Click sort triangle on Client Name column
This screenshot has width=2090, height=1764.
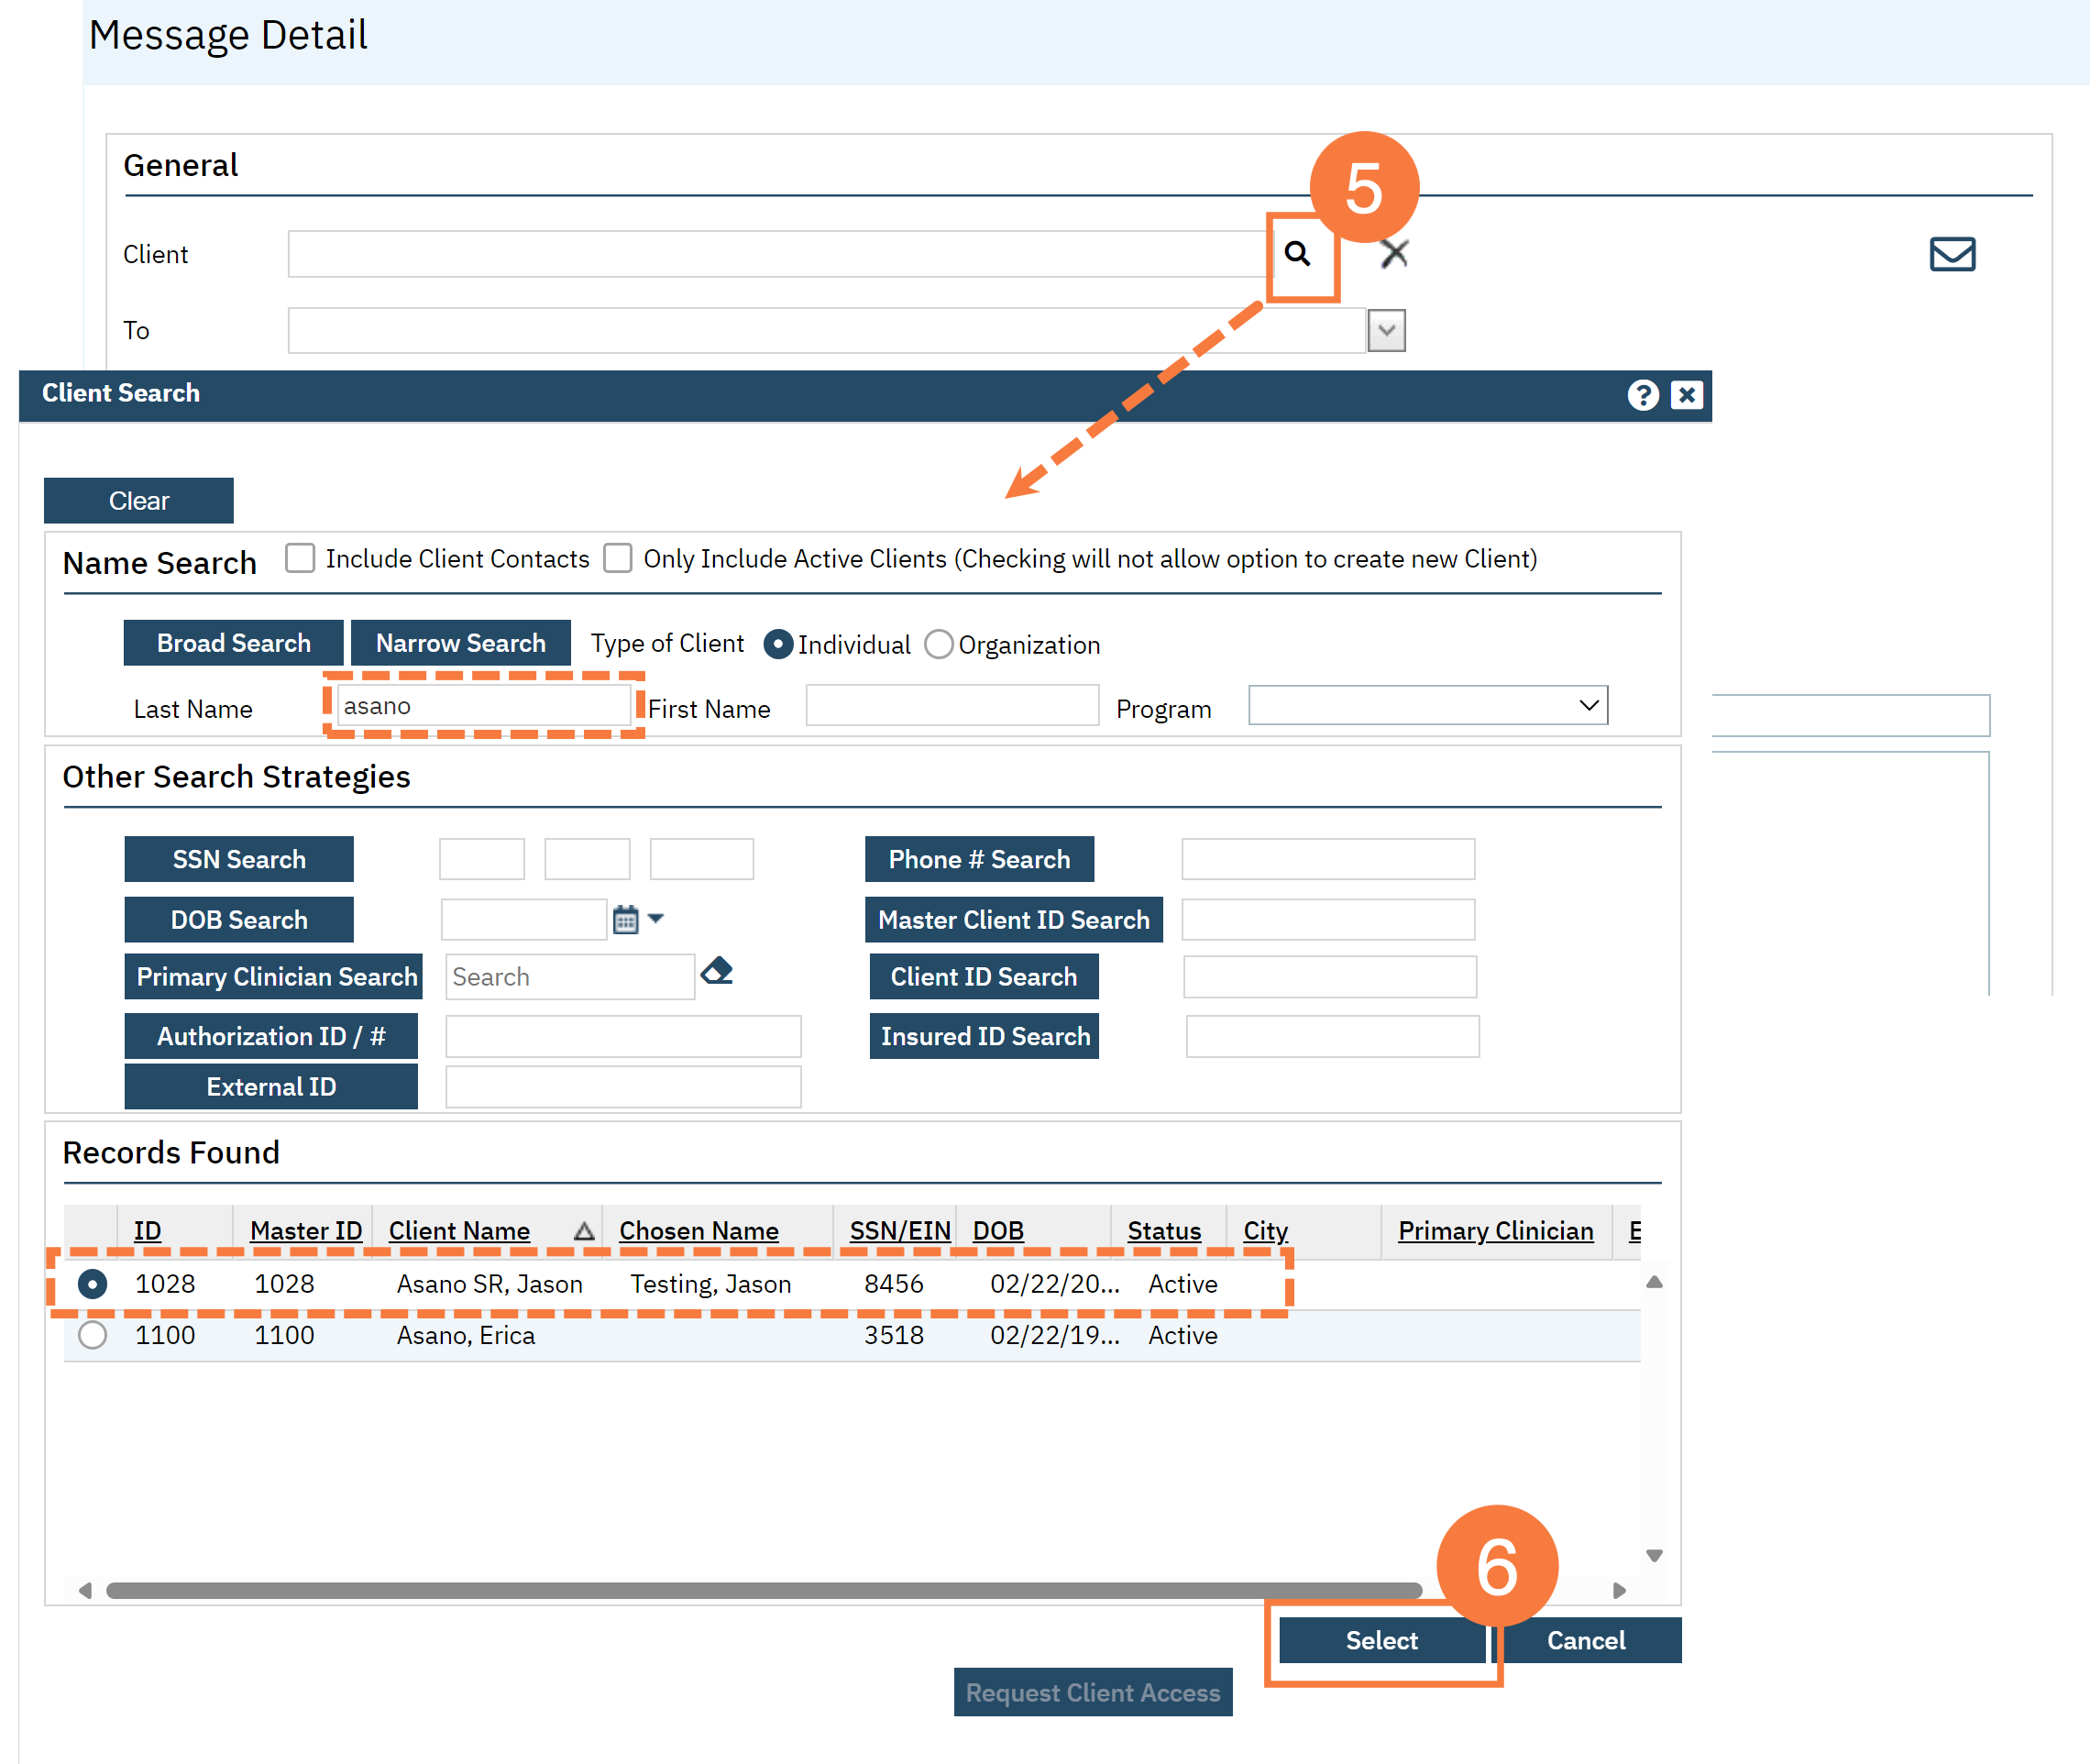584,1231
